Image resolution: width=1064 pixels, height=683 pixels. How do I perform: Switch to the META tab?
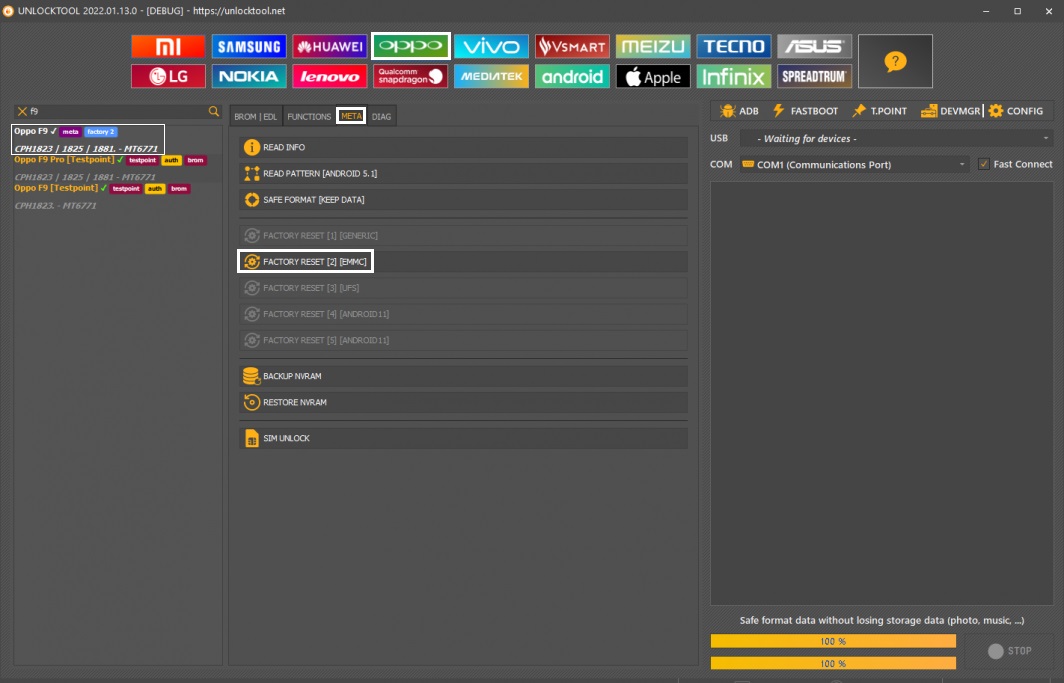pos(351,116)
